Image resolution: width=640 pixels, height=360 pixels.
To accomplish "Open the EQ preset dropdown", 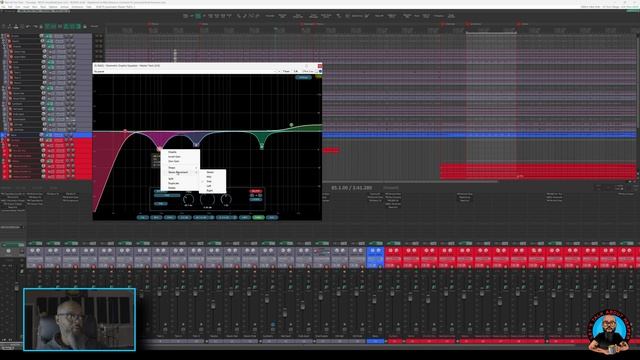I will (184, 71).
